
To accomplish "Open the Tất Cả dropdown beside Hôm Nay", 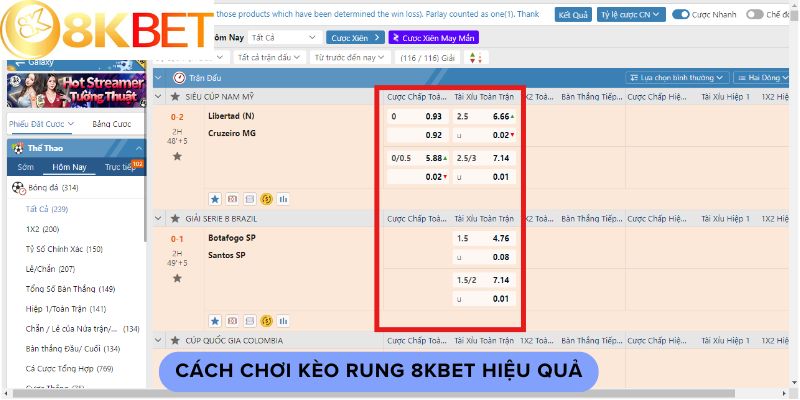I will (285, 38).
